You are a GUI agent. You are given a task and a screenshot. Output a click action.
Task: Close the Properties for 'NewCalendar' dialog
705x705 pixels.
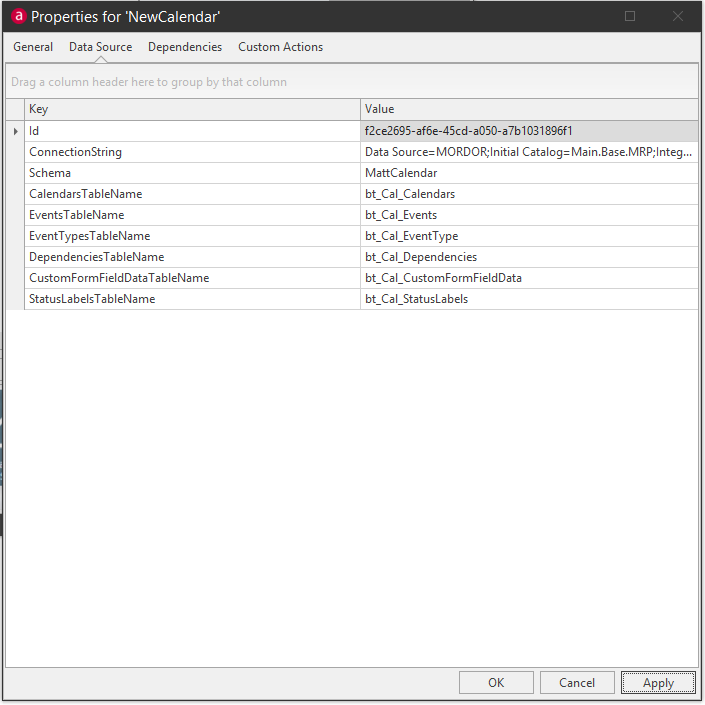tap(678, 16)
